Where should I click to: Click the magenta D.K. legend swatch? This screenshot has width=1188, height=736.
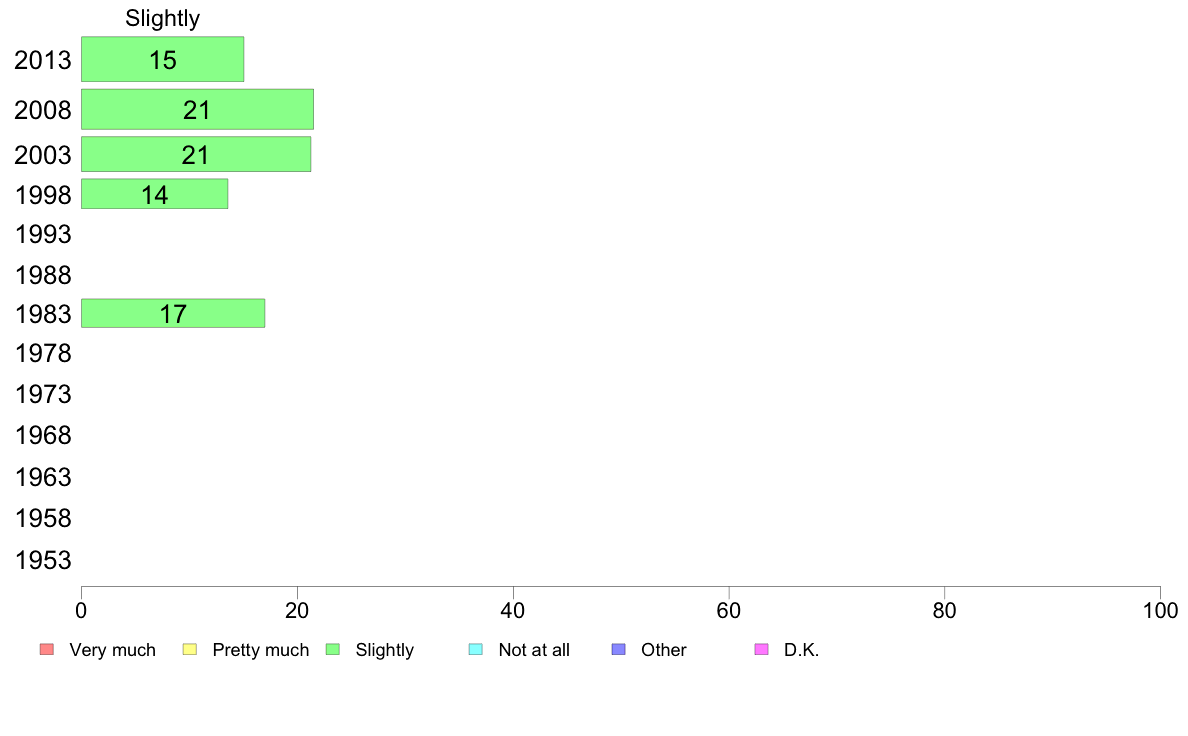click(762, 650)
